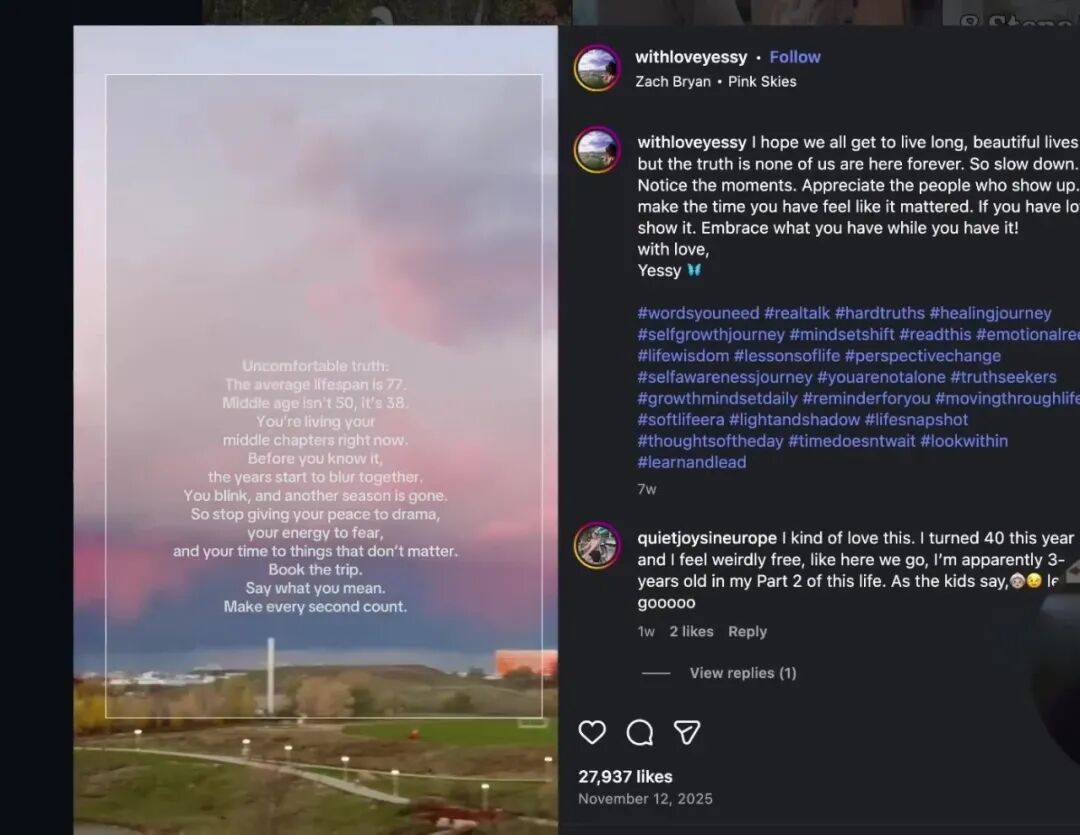This screenshot has width=1080, height=835.
Task: Open the #wordsyouneed hashtag
Action: coord(698,313)
